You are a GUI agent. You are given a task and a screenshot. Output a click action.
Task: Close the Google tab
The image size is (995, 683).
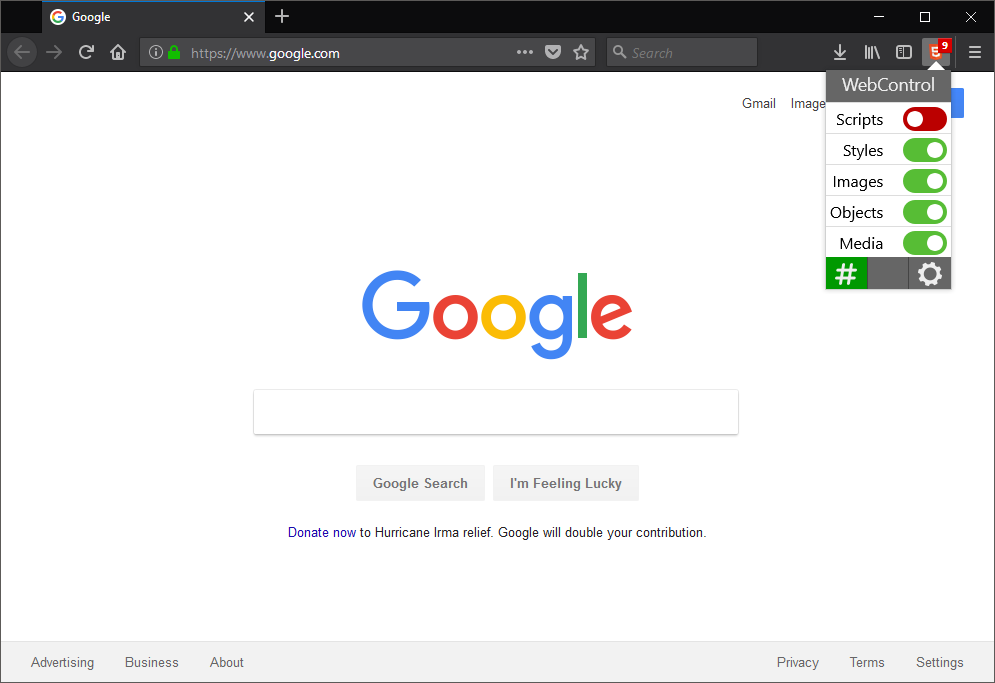249,17
